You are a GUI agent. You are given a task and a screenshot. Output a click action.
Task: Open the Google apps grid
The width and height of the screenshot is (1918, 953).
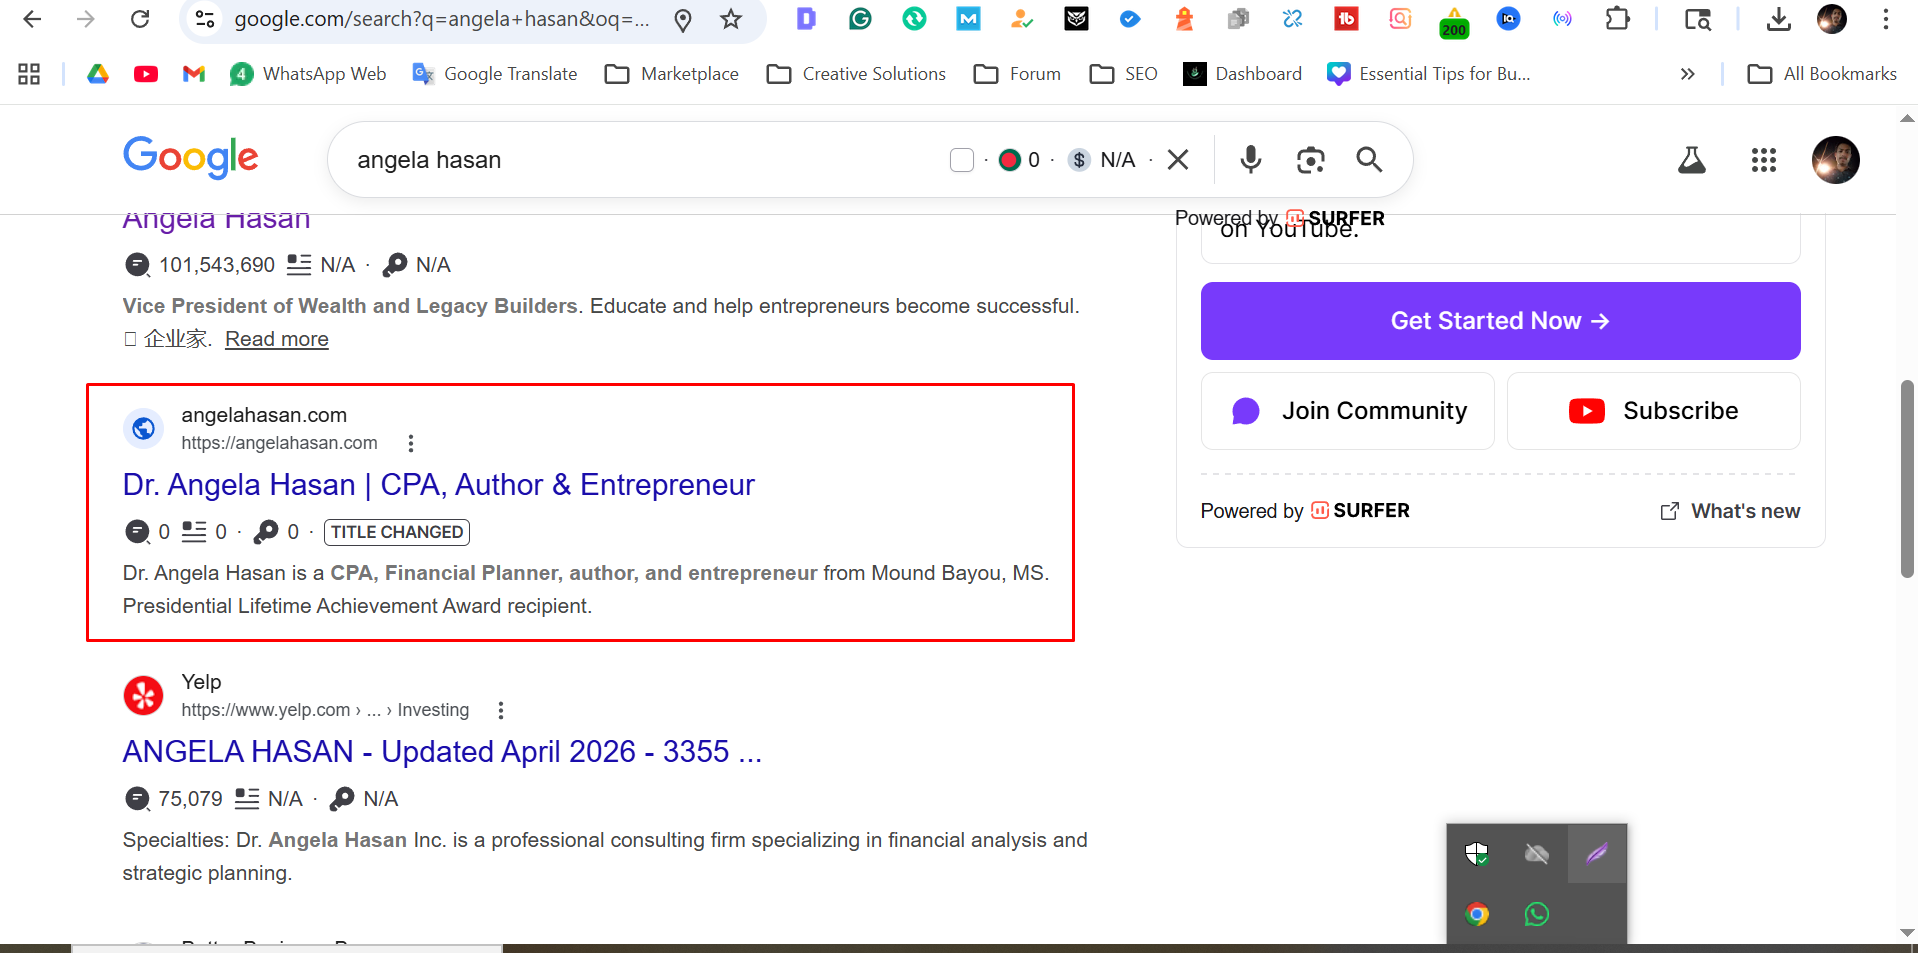pos(1763,160)
